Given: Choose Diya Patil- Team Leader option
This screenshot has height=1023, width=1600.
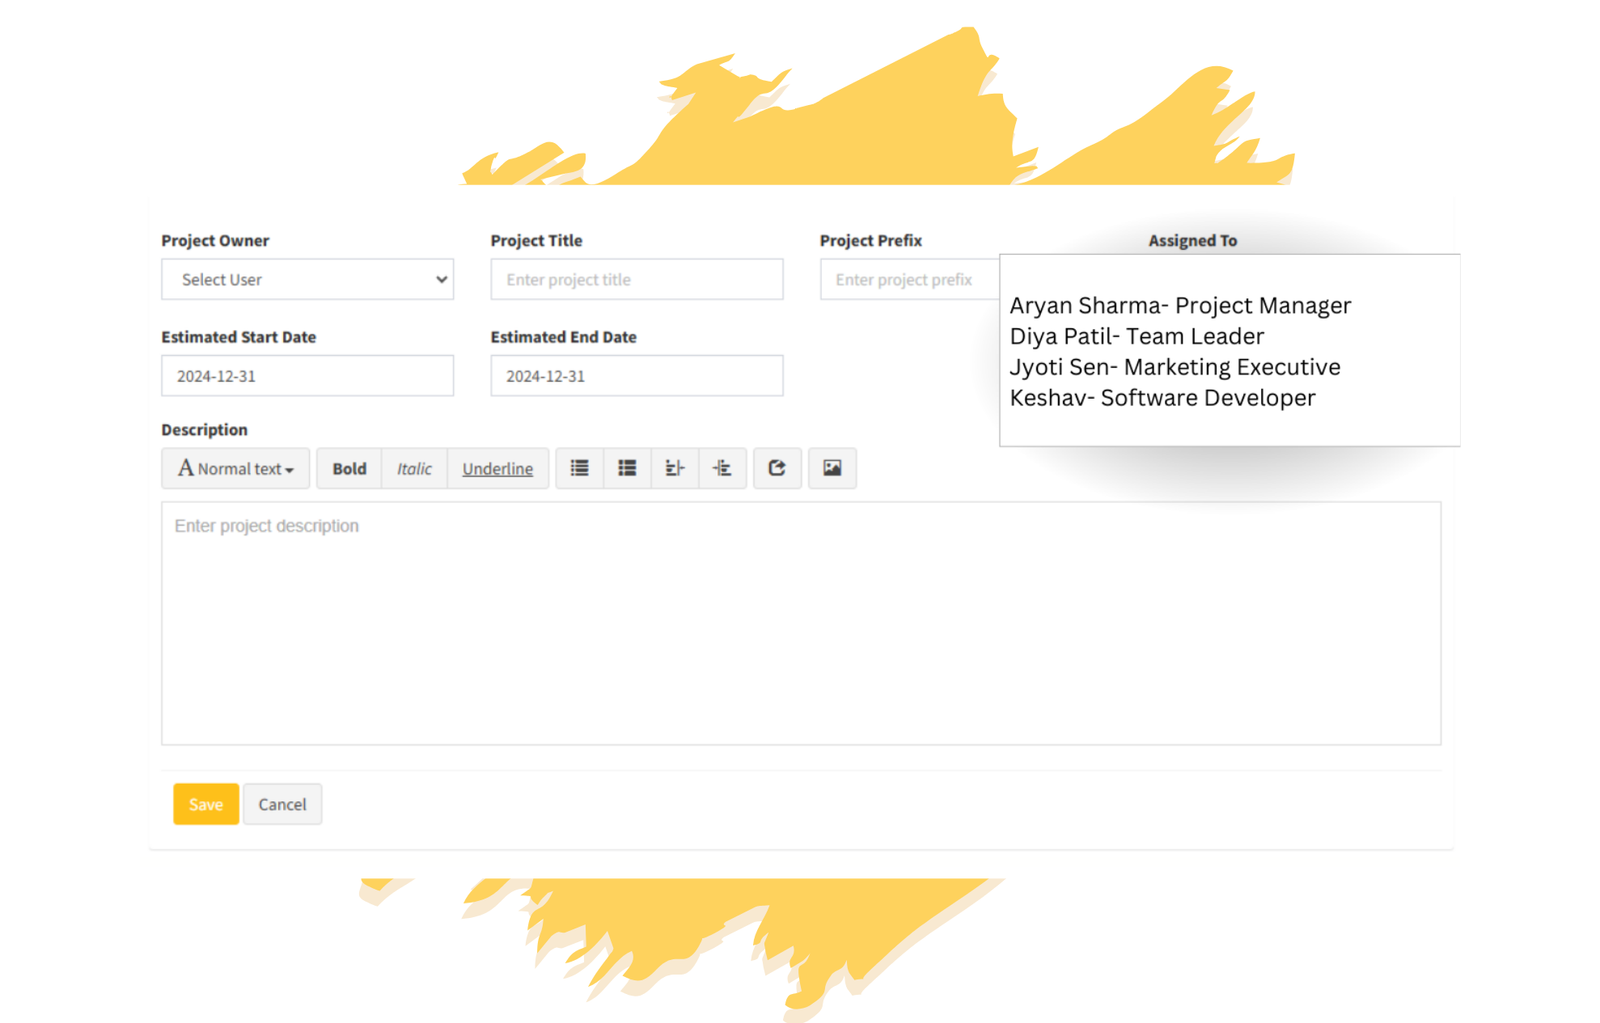Looking at the screenshot, I should [x=1136, y=337].
